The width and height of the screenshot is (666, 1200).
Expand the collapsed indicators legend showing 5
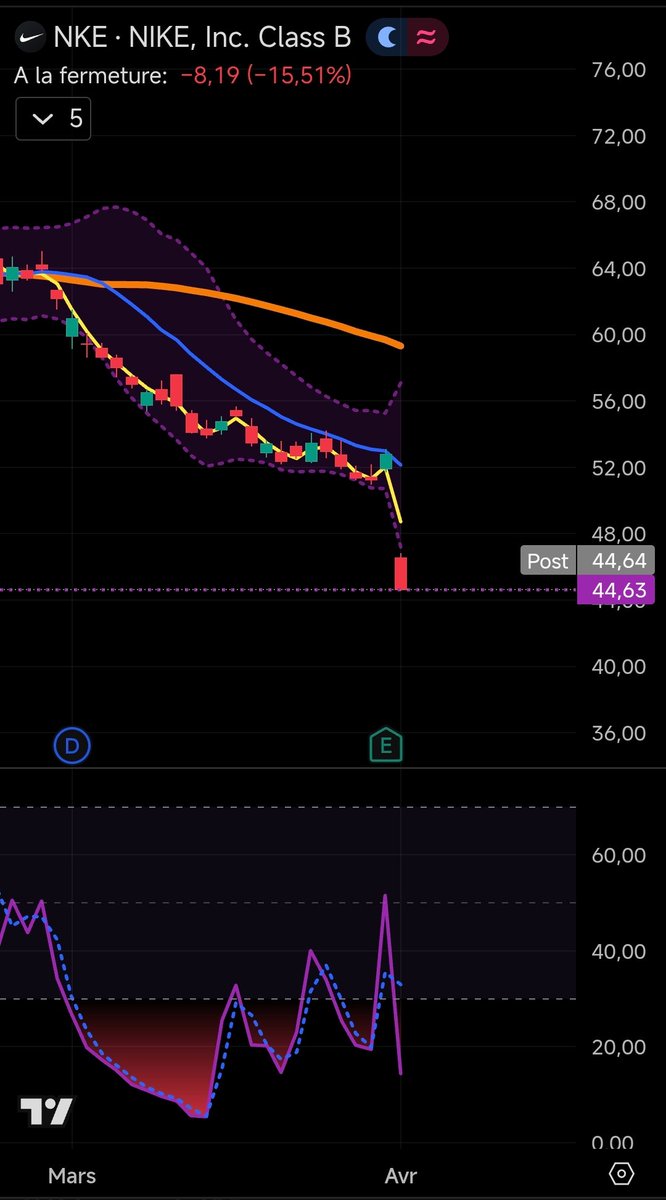click(53, 119)
